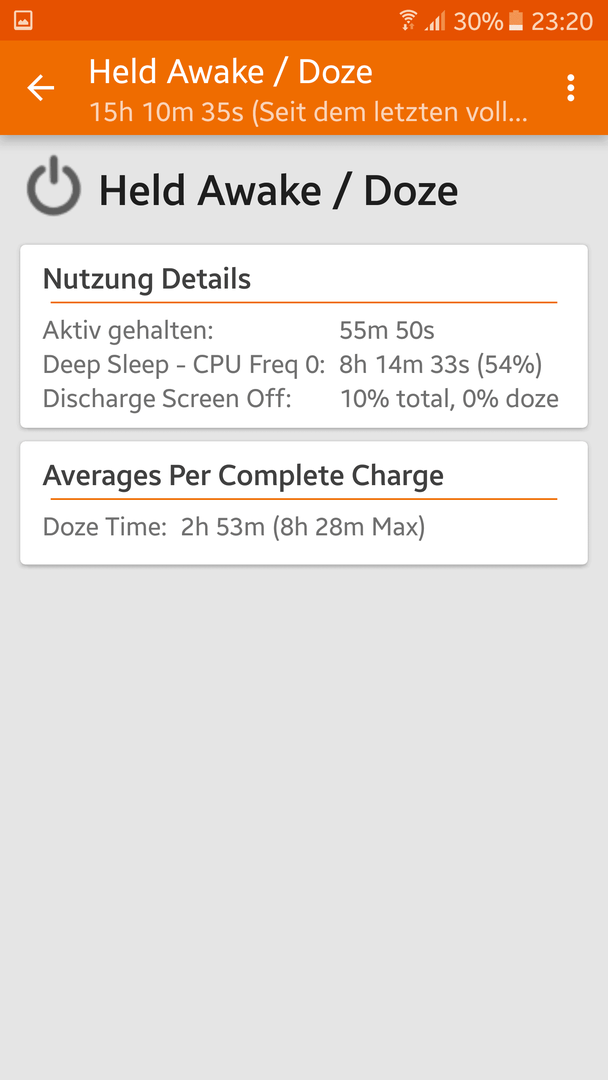This screenshot has height=1080, width=608.
Task: Tap the large Held Awake / Doze heading
Action: 278,191
